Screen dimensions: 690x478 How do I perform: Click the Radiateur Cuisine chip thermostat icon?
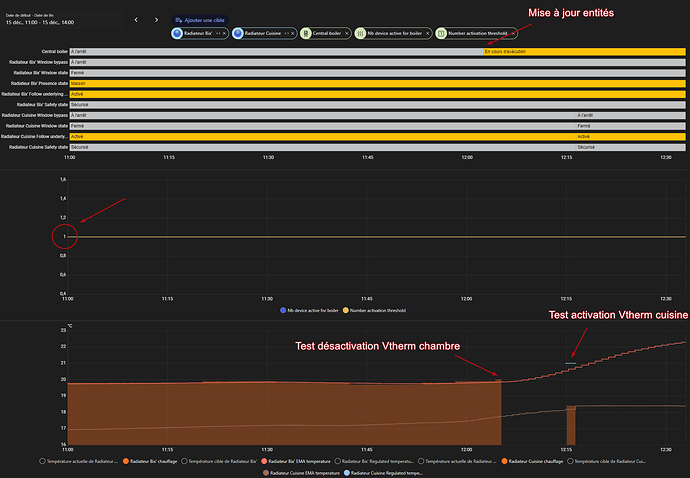tap(238, 33)
